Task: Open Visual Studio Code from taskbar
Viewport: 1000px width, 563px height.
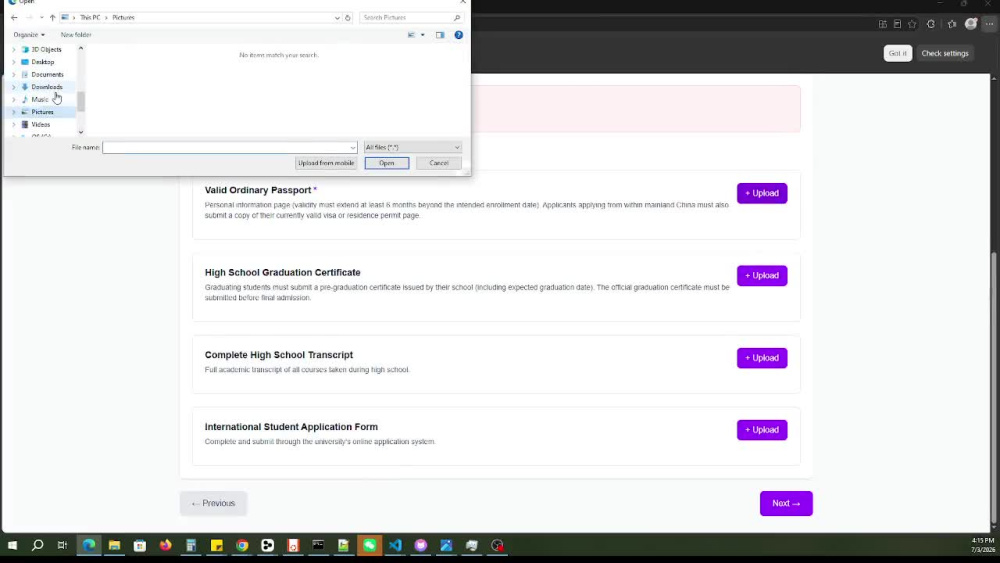Action: 395,545
